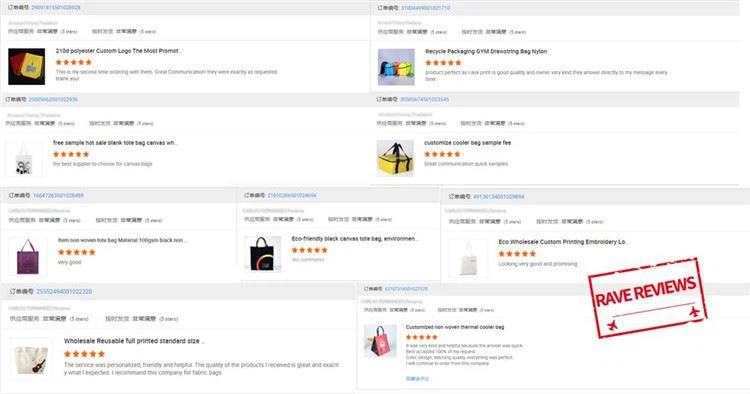
Task: Open the red and yellow polyester bag thumbnail
Action: [x=27, y=66]
